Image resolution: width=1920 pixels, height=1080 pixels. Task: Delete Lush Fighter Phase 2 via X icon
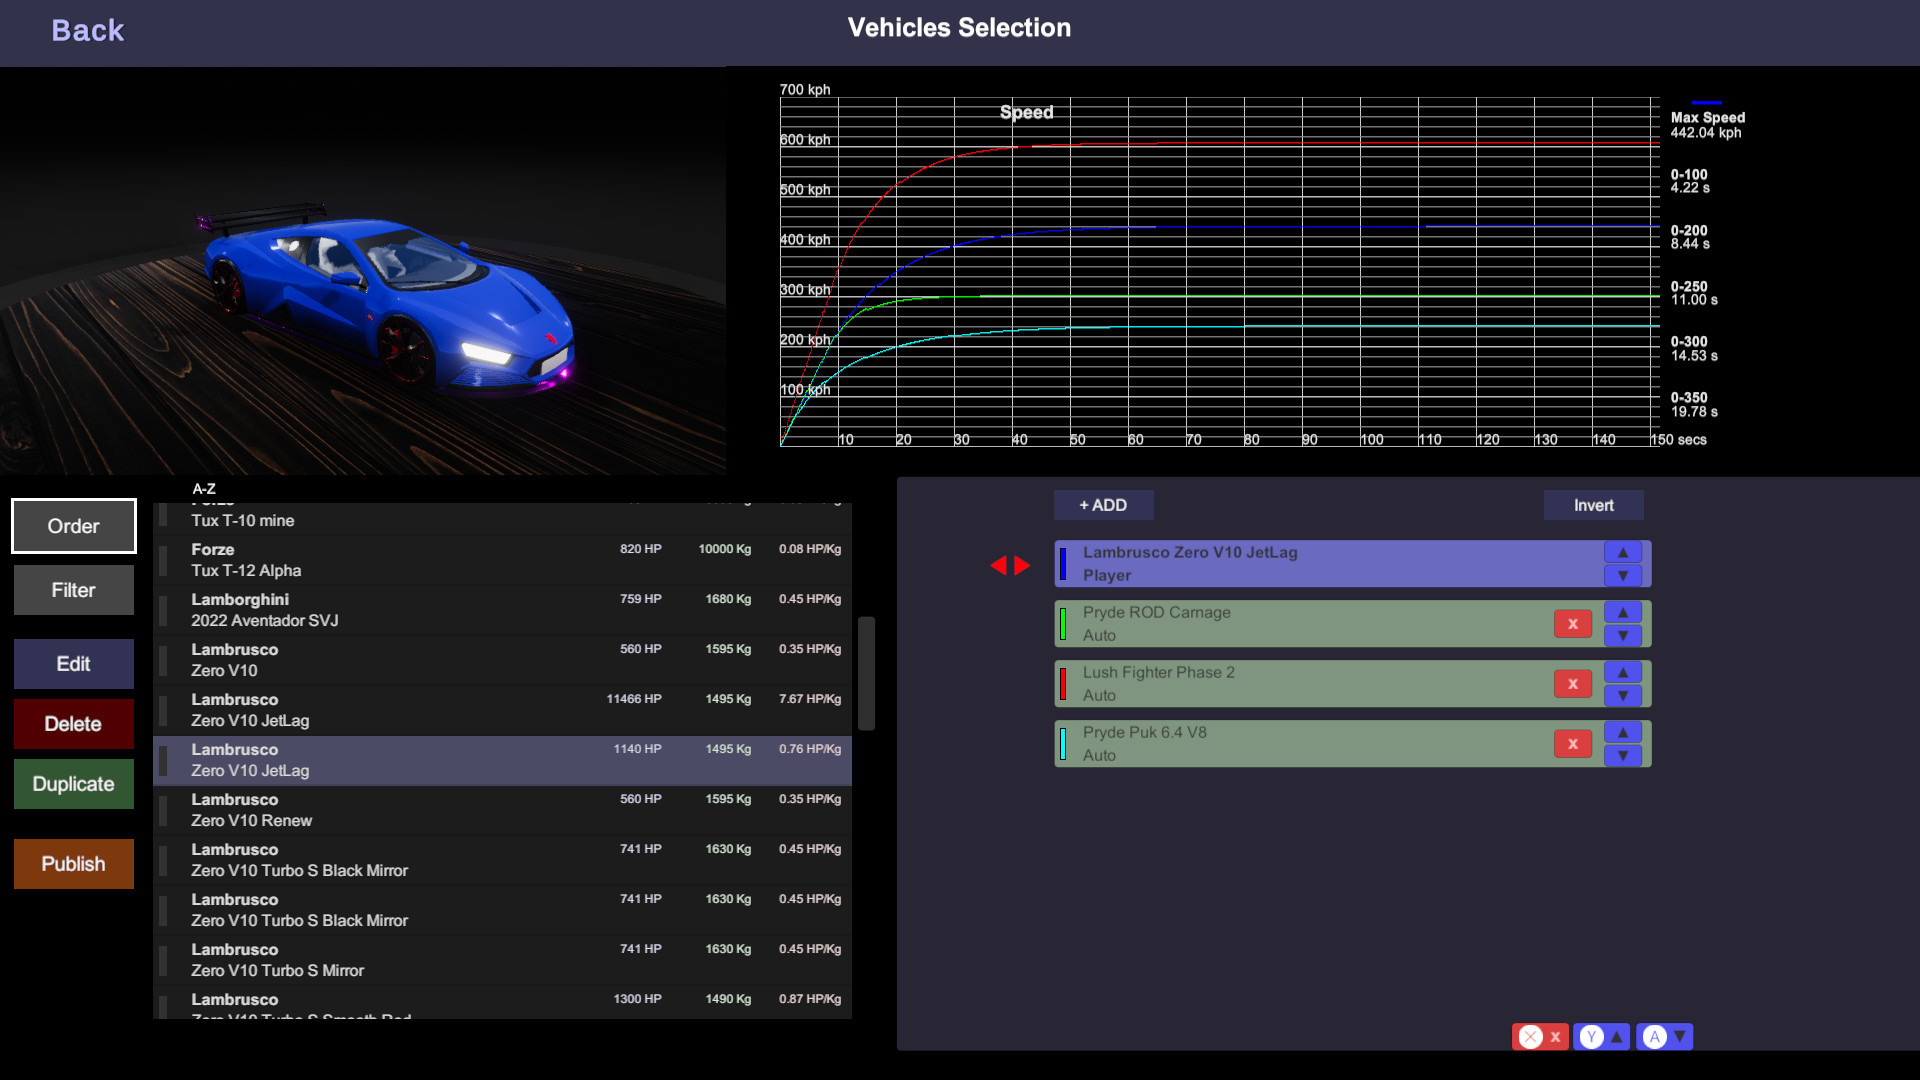pos(1572,683)
